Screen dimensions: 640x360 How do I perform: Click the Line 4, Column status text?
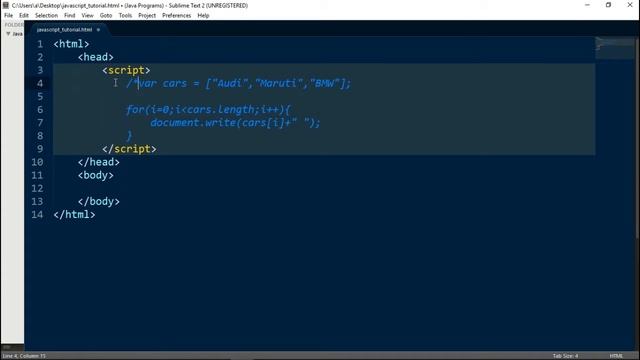[24, 356]
